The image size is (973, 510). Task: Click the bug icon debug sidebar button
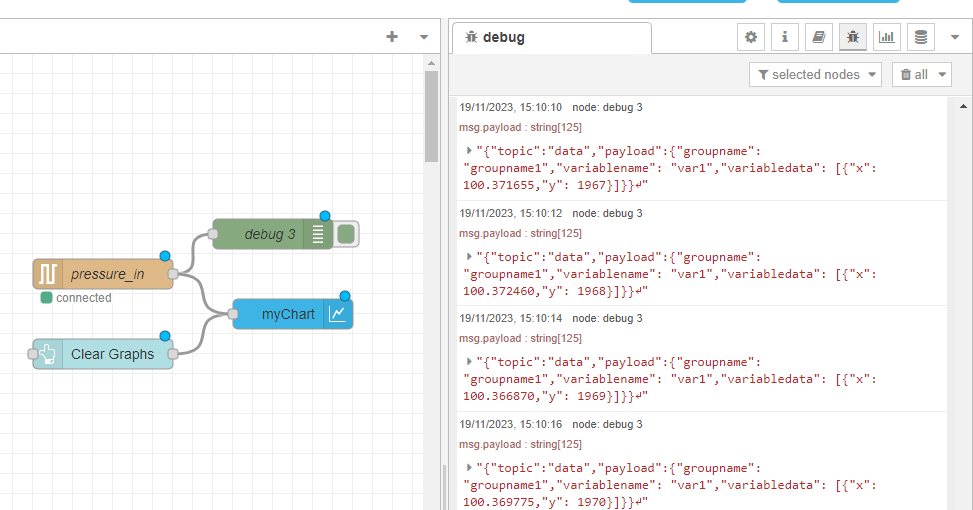(853, 38)
